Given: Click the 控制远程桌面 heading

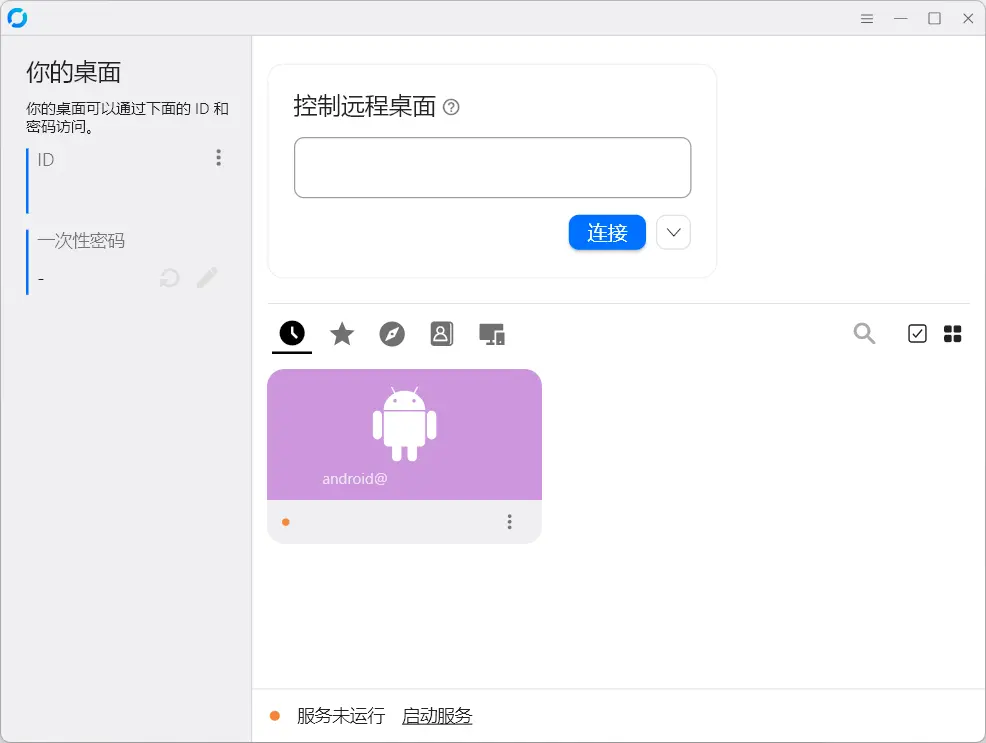Looking at the screenshot, I should click(365, 106).
